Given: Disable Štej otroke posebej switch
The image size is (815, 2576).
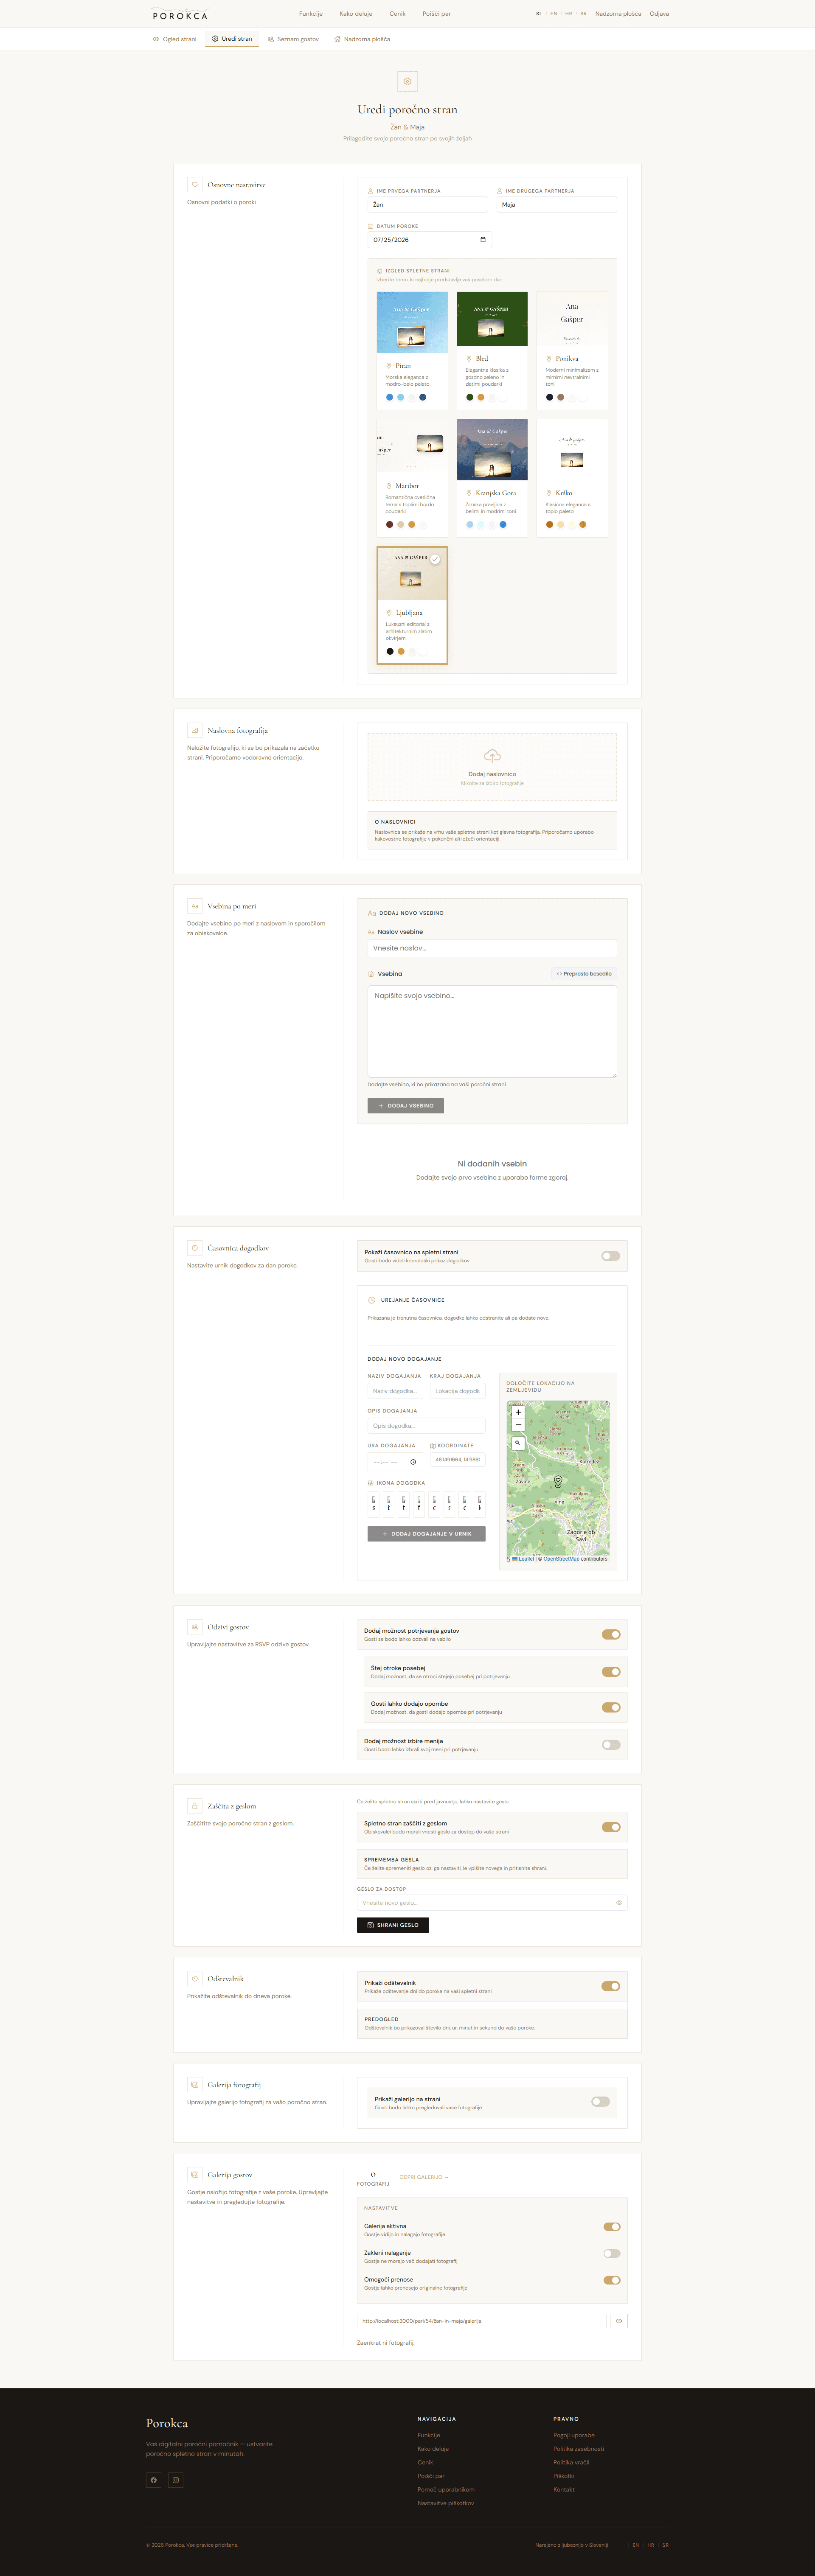Looking at the screenshot, I should coord(611,1672).
